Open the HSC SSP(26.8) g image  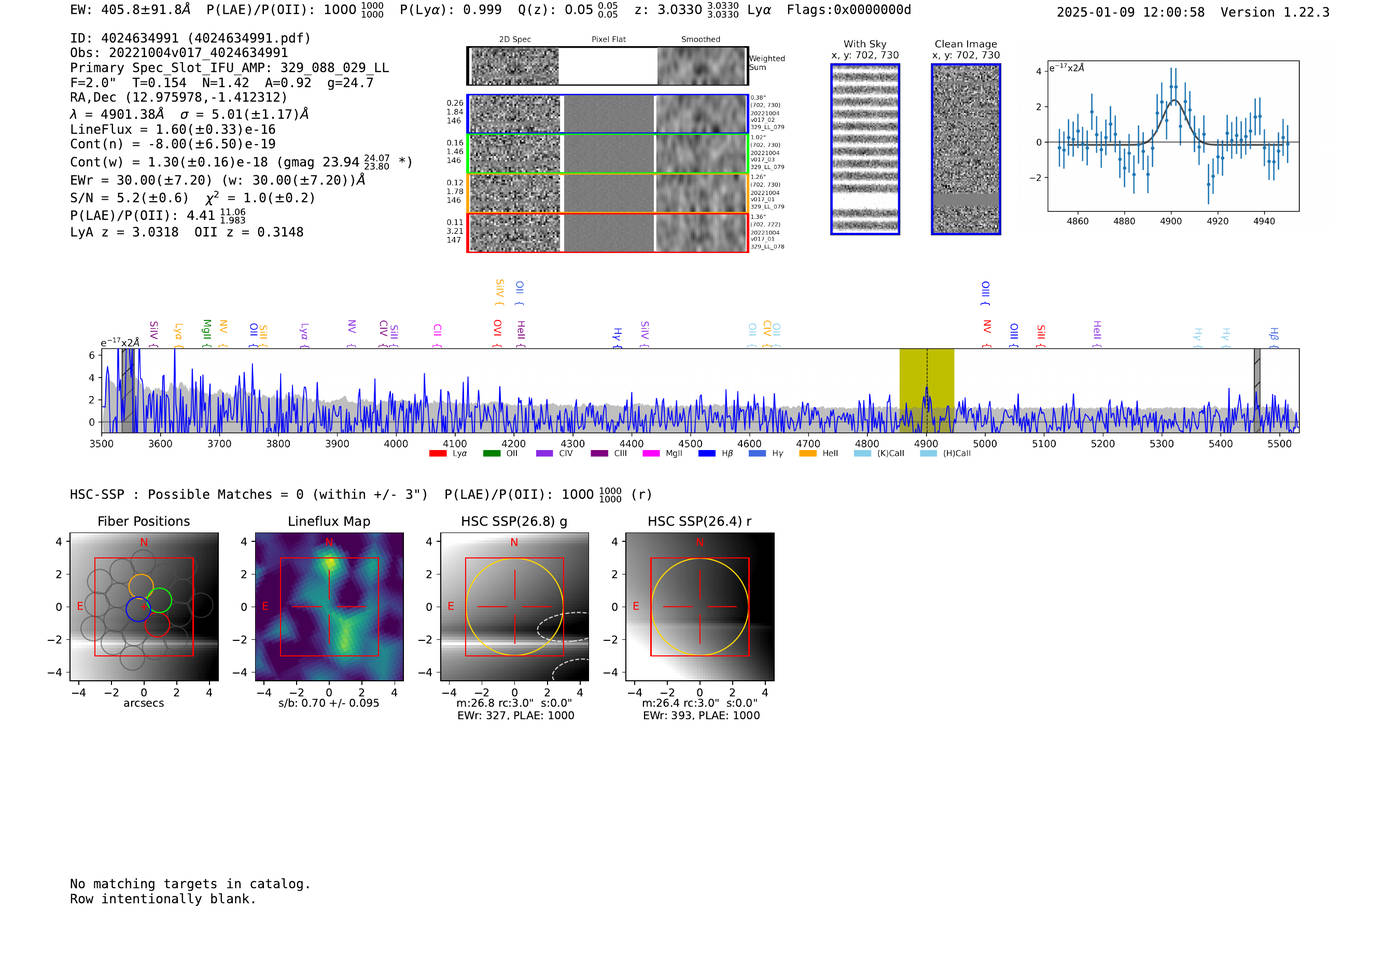514,607
